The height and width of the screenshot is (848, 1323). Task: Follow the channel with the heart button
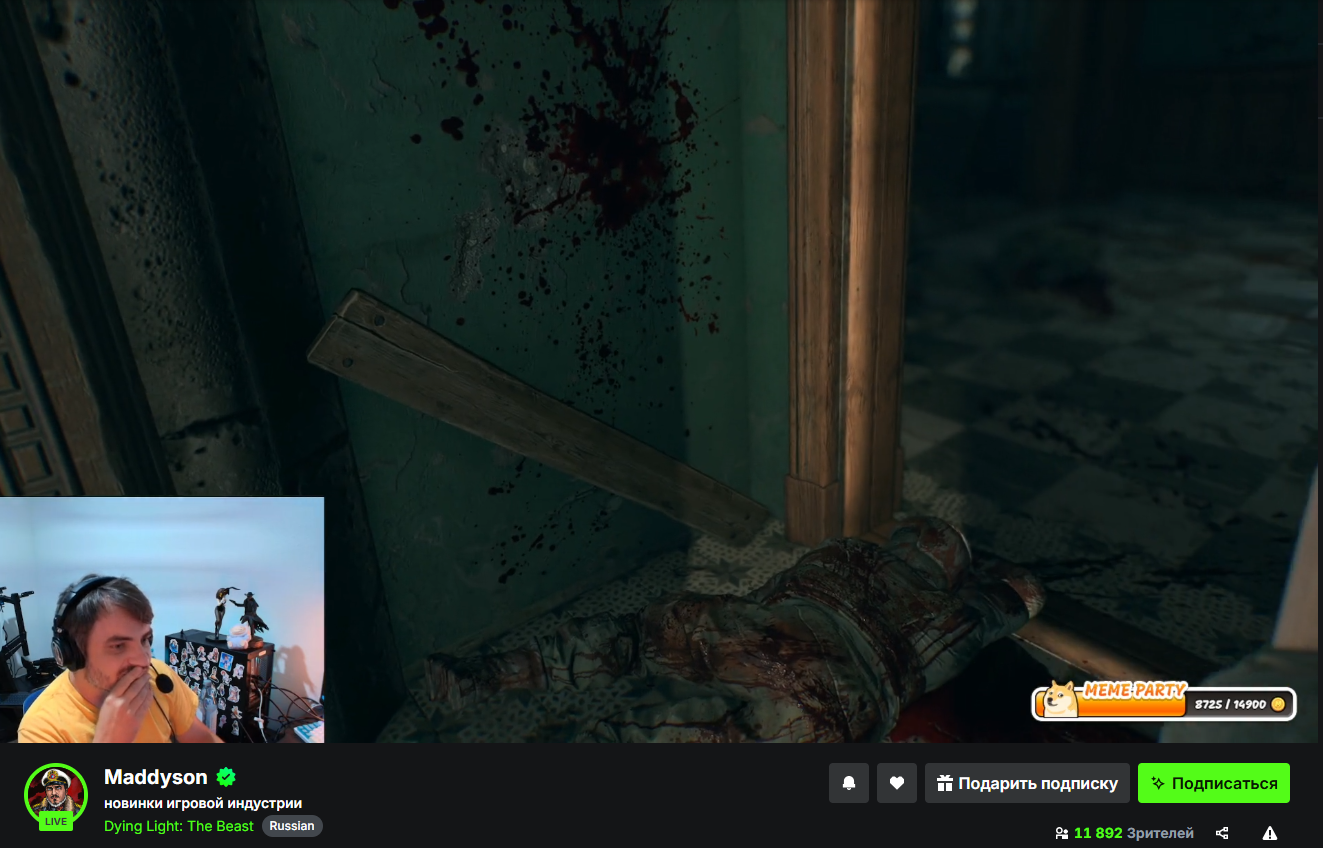[x=897, y=783]
